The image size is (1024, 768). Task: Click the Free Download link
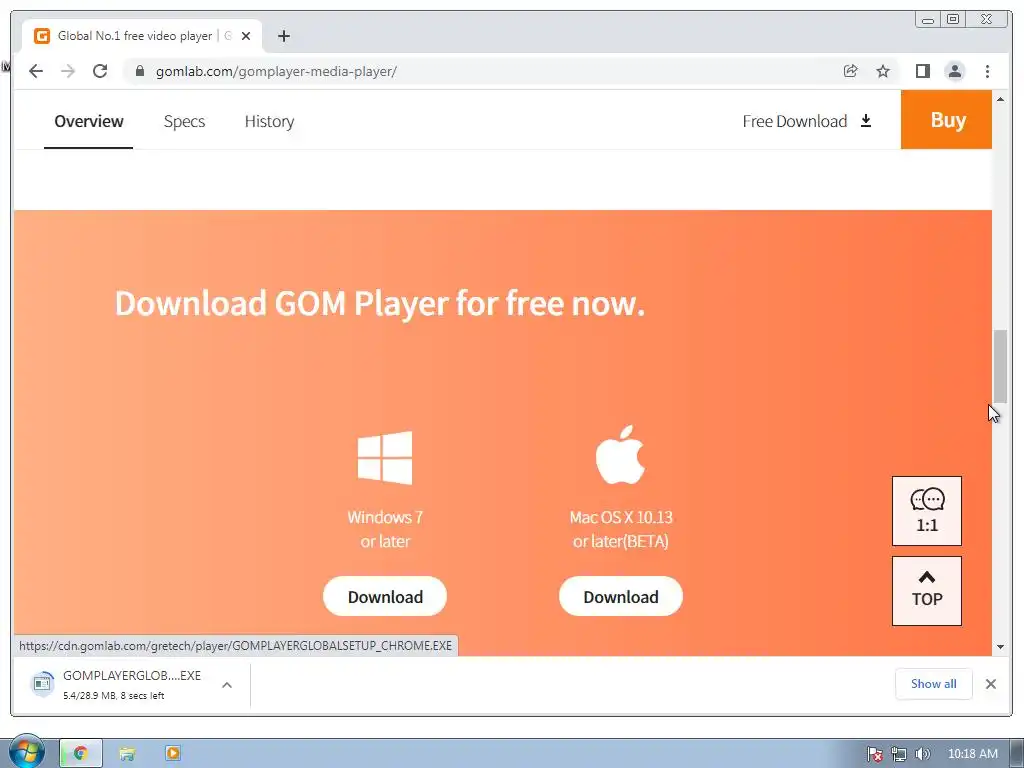coord(807,121)
